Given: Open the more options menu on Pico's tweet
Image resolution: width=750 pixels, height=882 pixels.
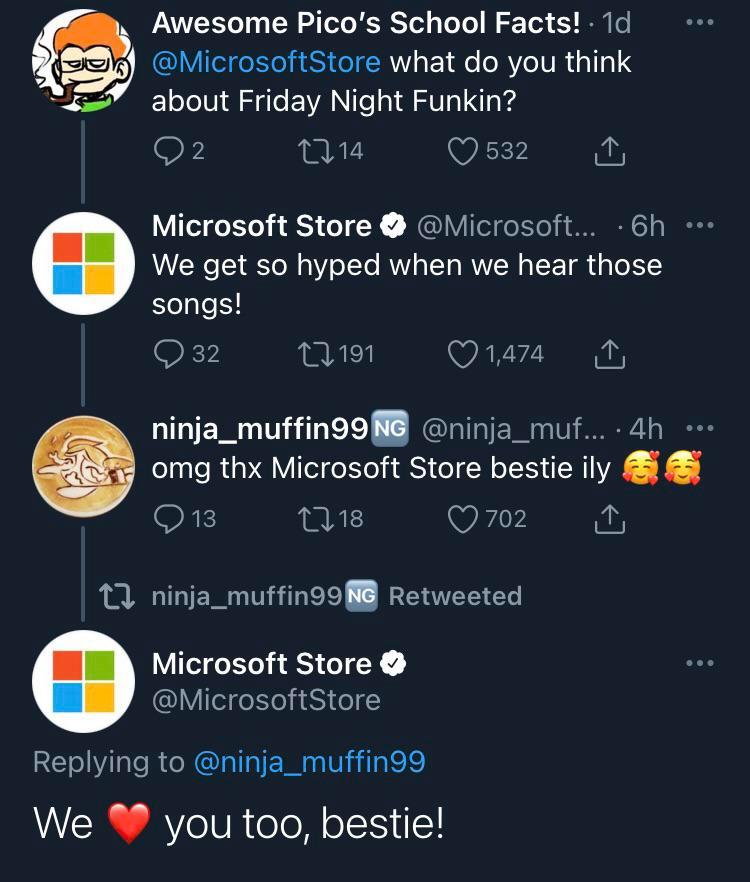Looking at the screenshot, I should tap(700, 22).
